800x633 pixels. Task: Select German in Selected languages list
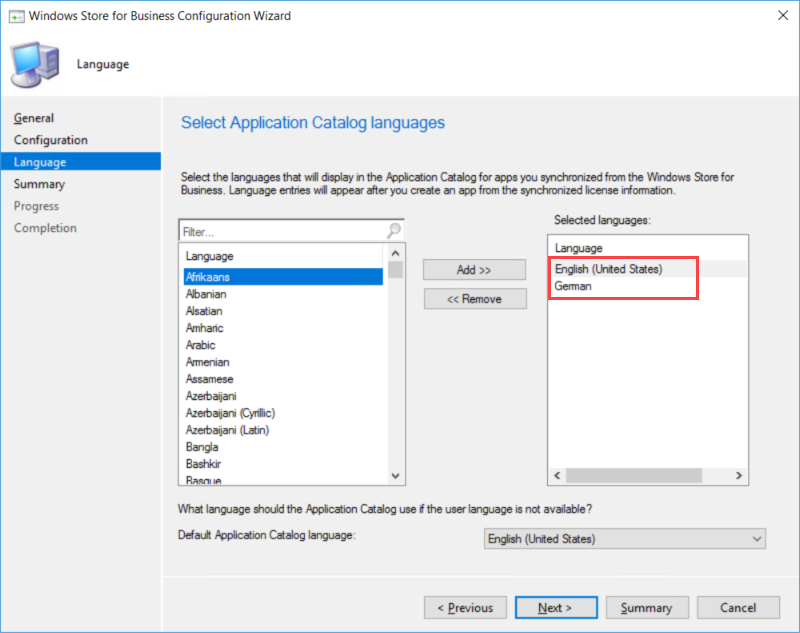tap(573, 286)
